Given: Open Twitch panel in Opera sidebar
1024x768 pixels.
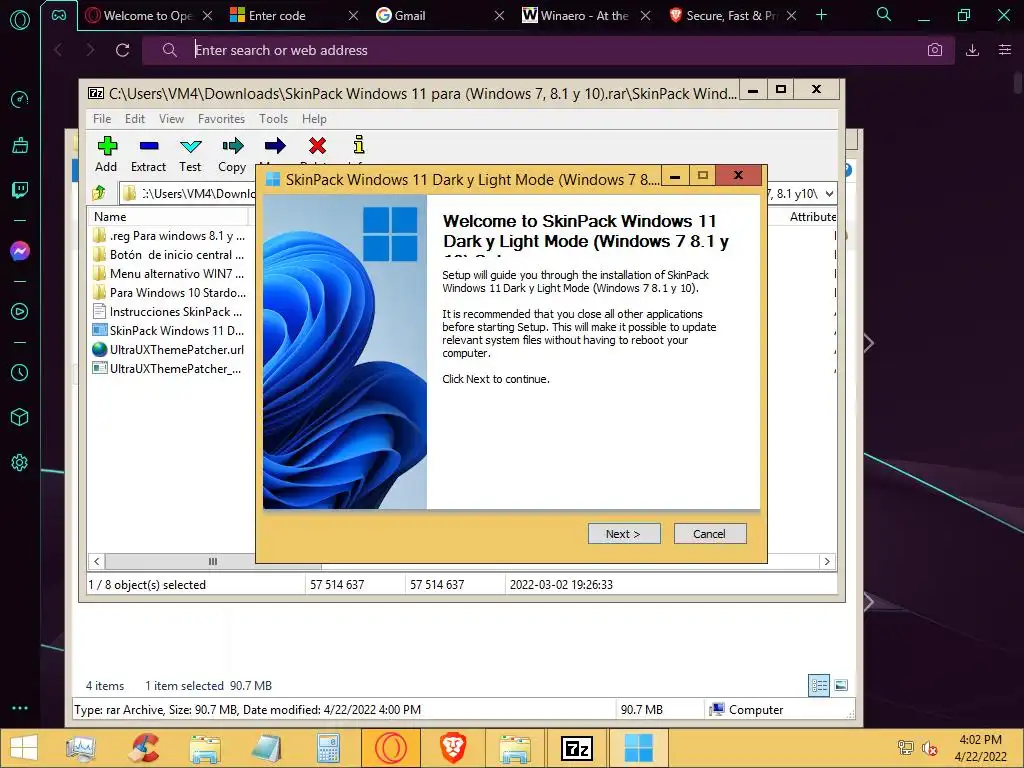Looking at the screenshot, I should (x=20, y=190).
